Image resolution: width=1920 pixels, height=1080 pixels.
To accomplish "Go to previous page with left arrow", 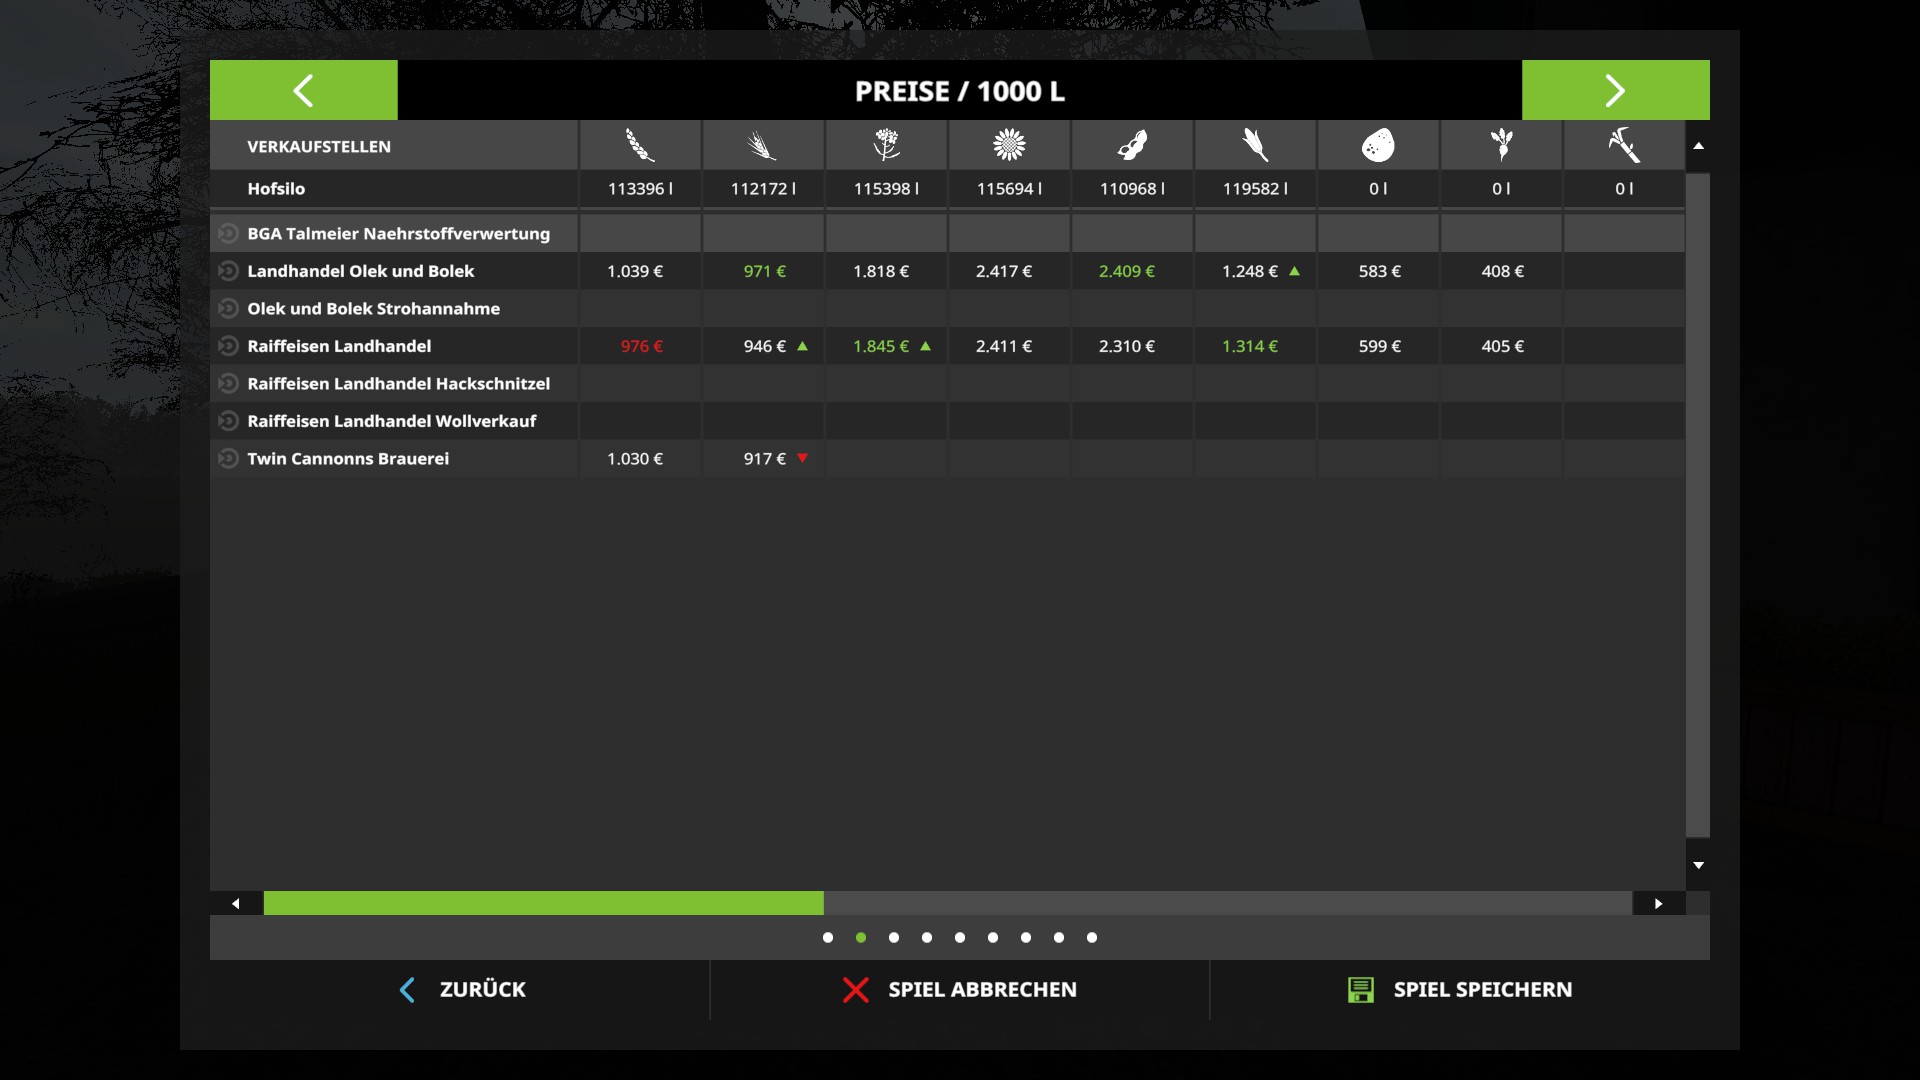I will (x=303, y=90).
